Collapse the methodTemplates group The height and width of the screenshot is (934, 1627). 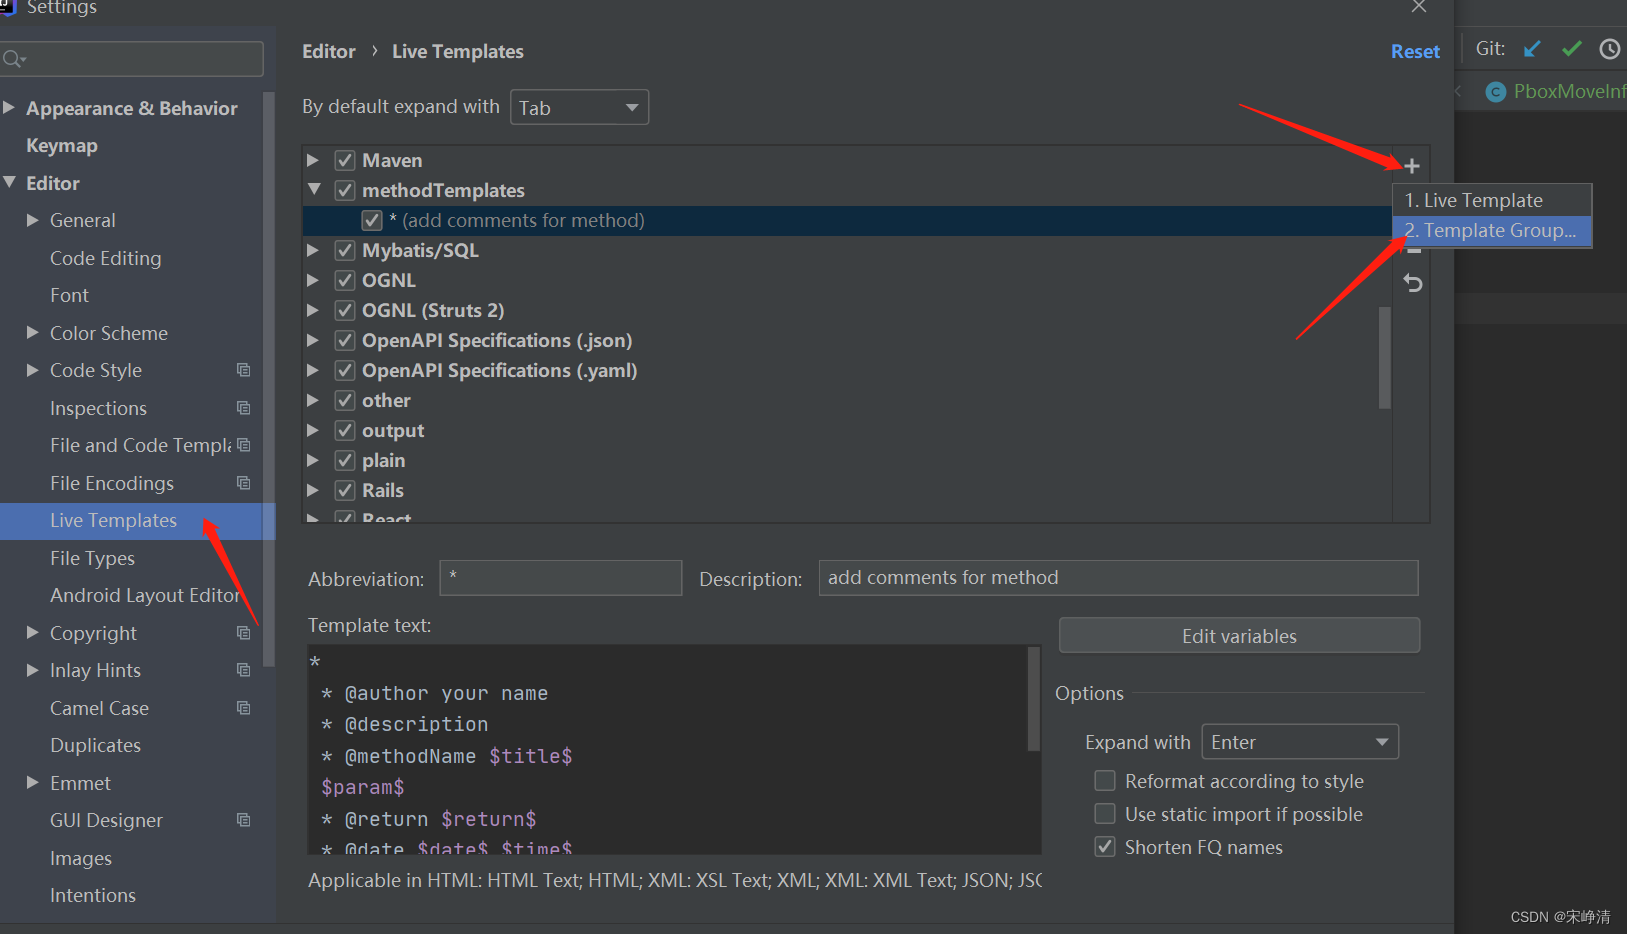coord(314,189)
